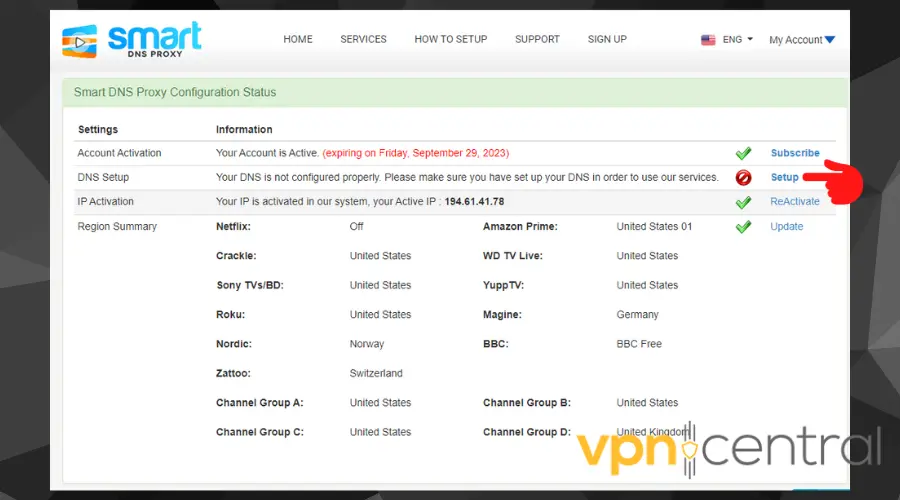Click Amazon Prime value United States 01
Image resolution: width=900 pixels, height=500 pixels.
coord(654,226)
